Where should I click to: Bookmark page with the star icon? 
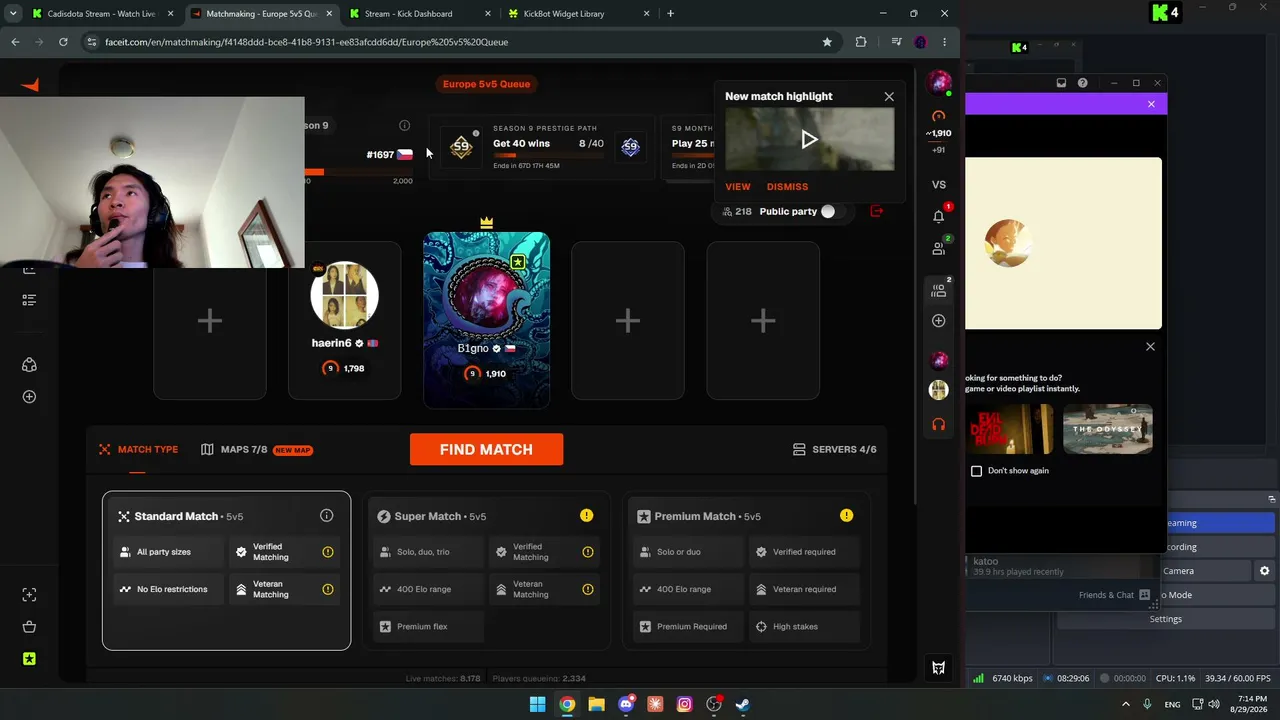pyautogui.click(x=827, y=42)
